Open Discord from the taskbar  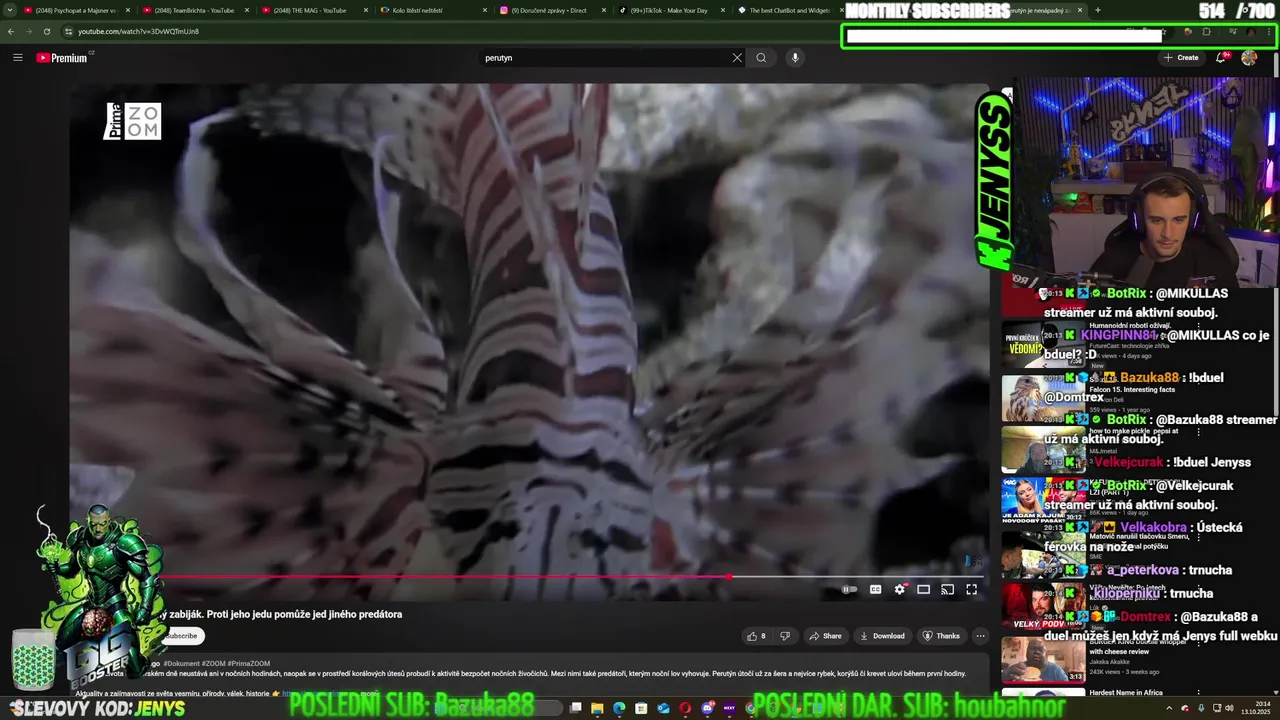pos(708,708)
